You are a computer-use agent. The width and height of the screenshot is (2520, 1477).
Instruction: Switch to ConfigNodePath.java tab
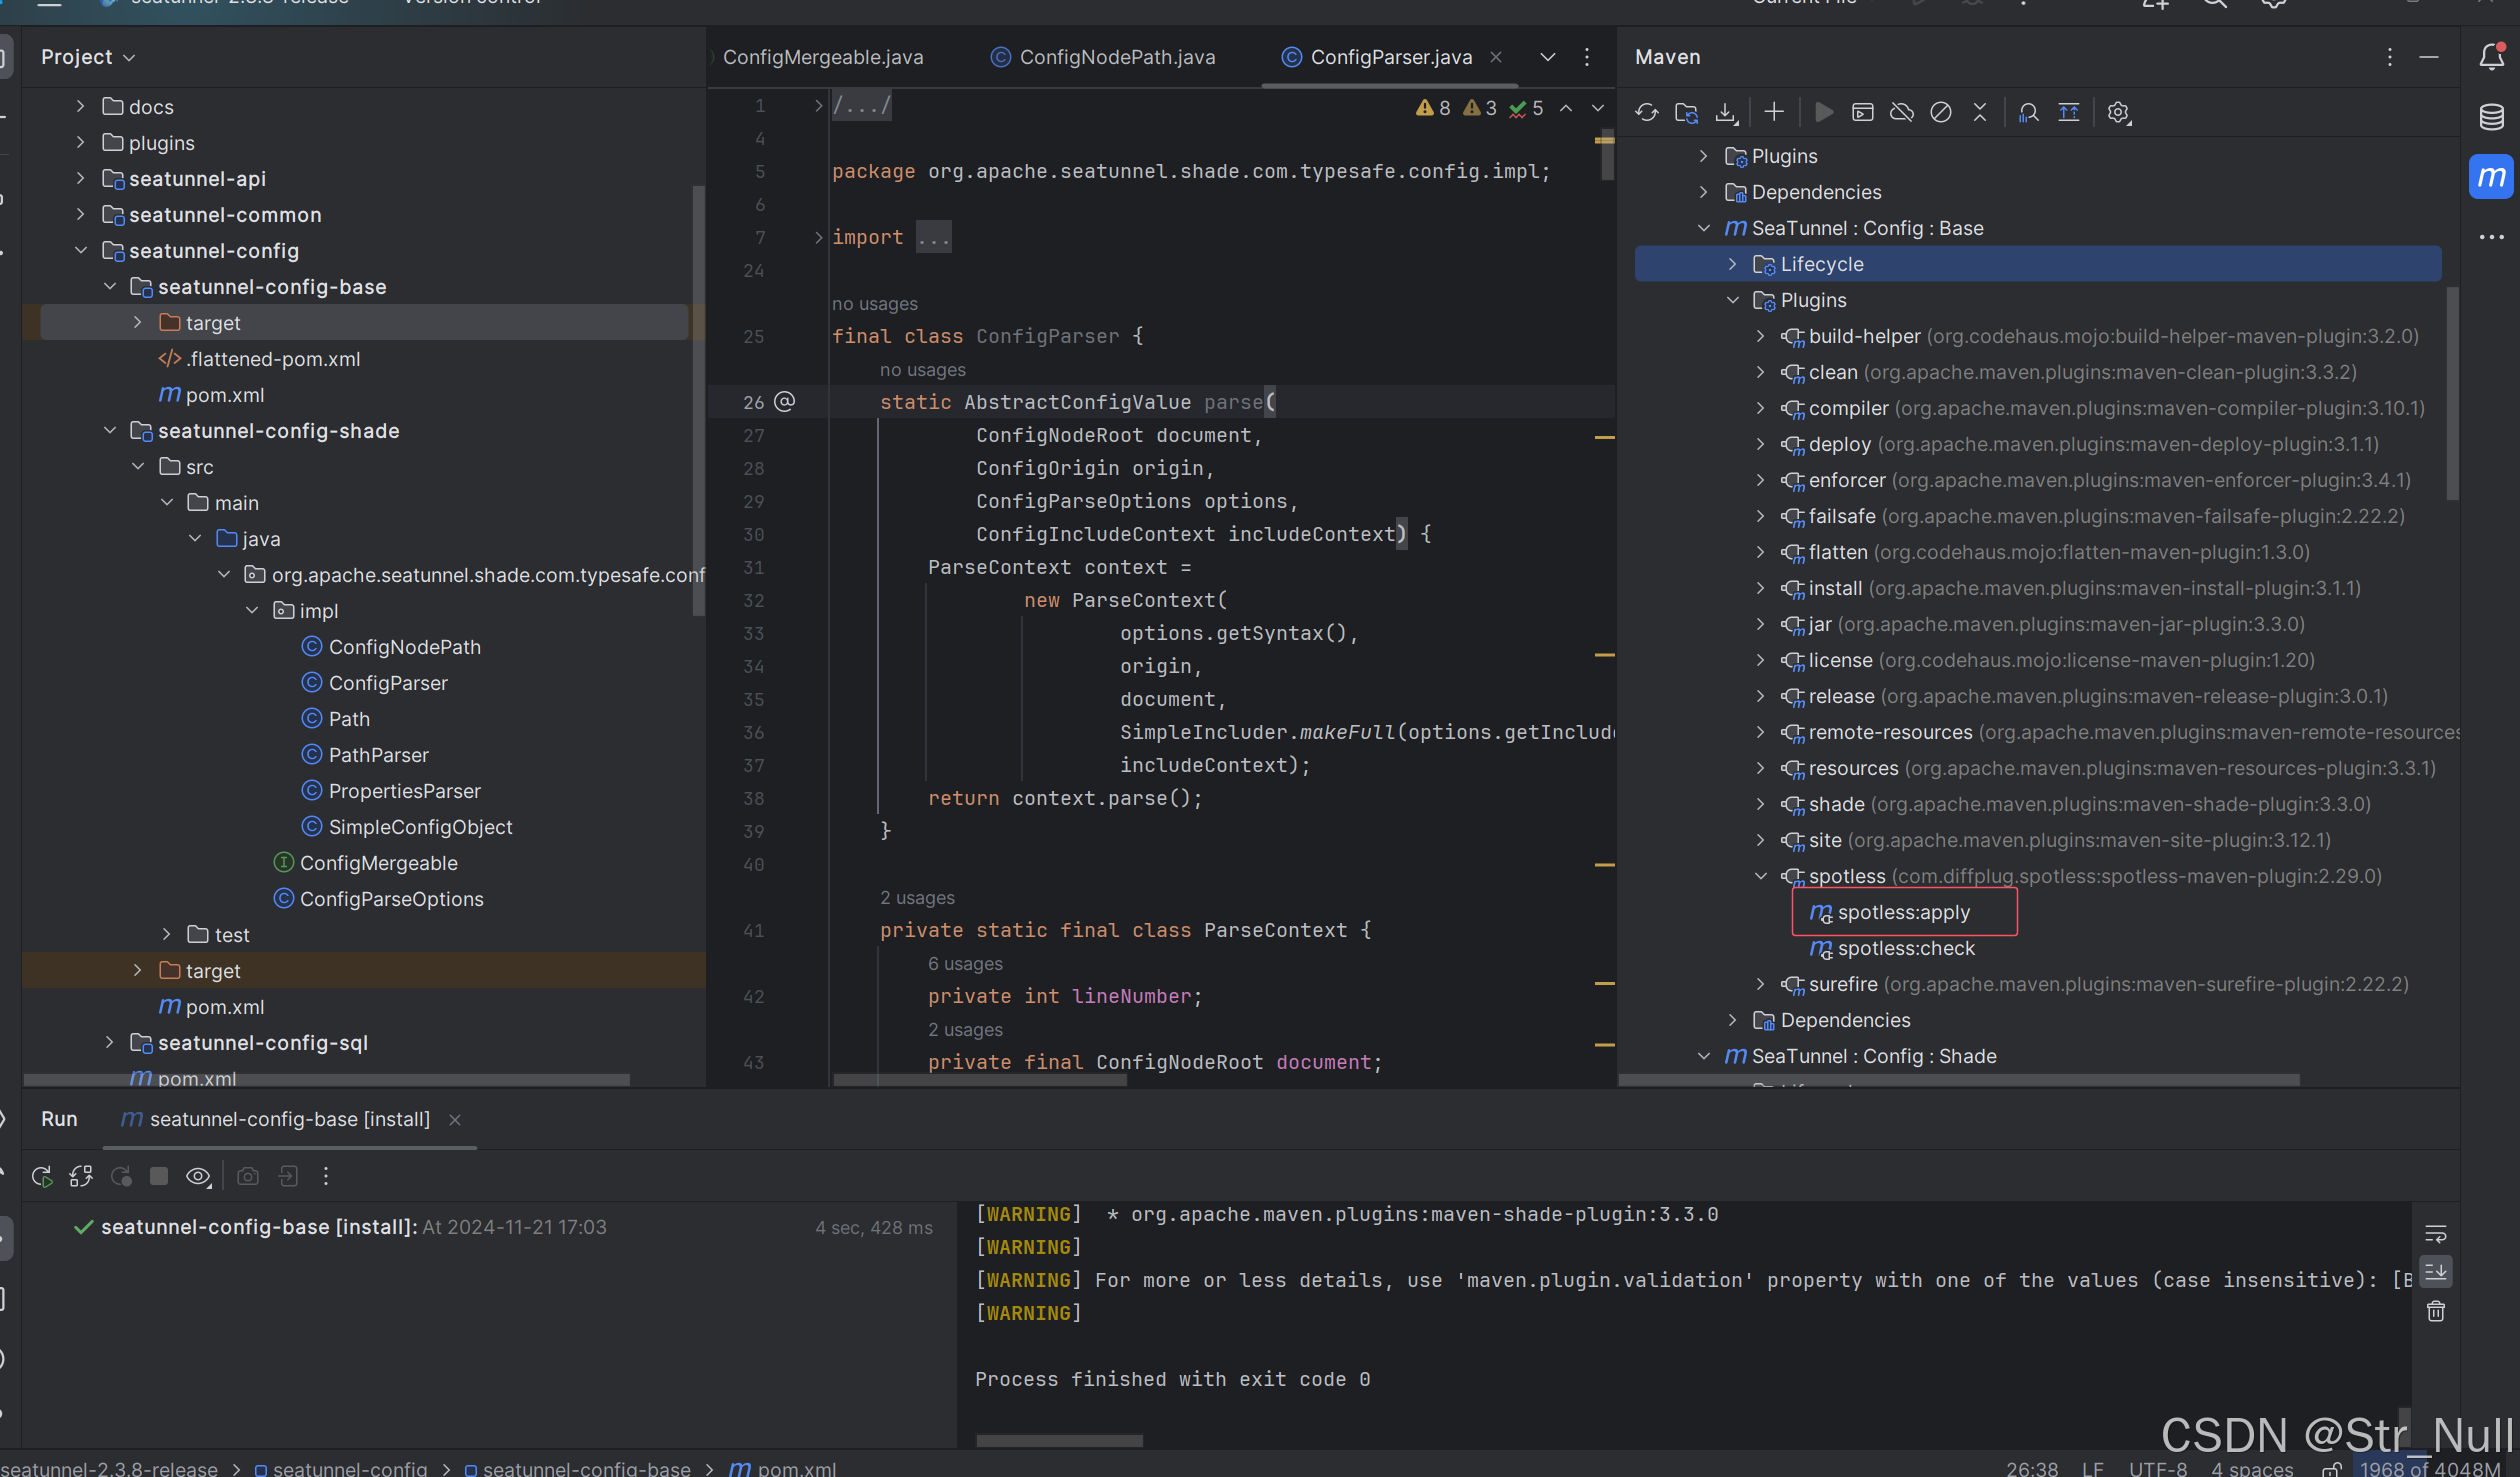pyautogui.click(x=1116, y=57)
